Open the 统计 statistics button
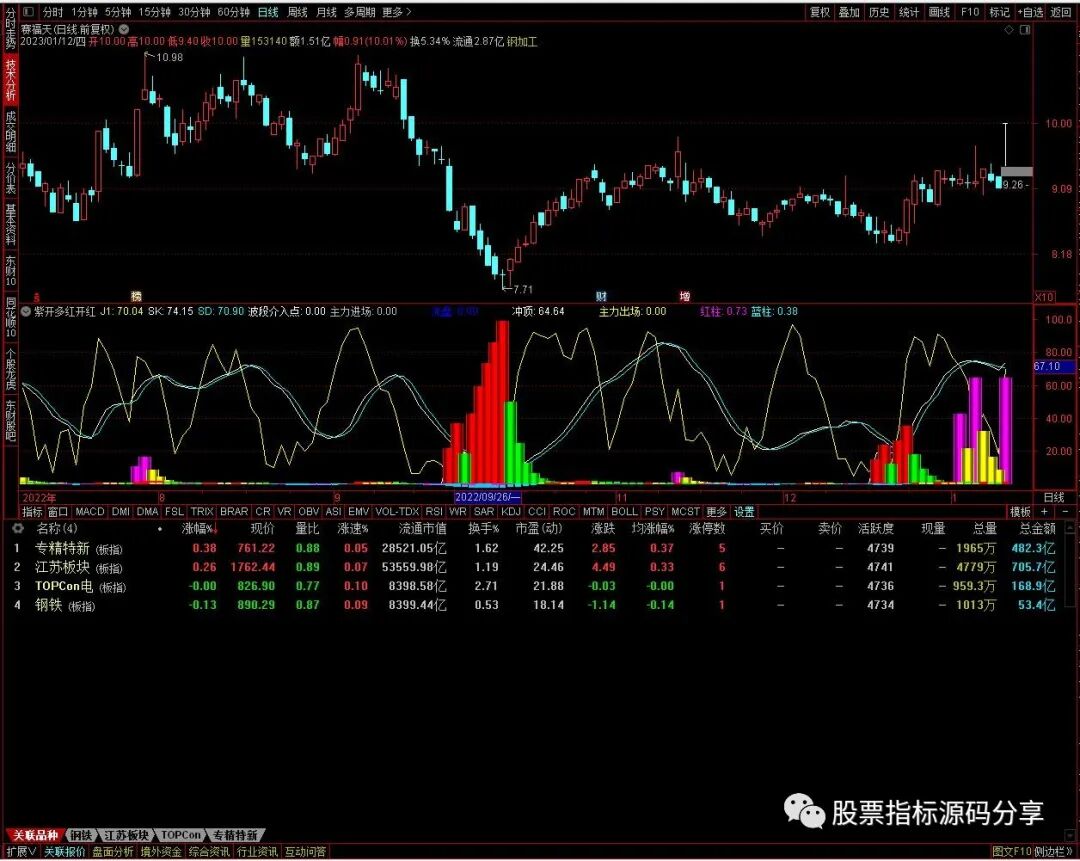Screen dimensions: 1080x861 coord(908,12)
